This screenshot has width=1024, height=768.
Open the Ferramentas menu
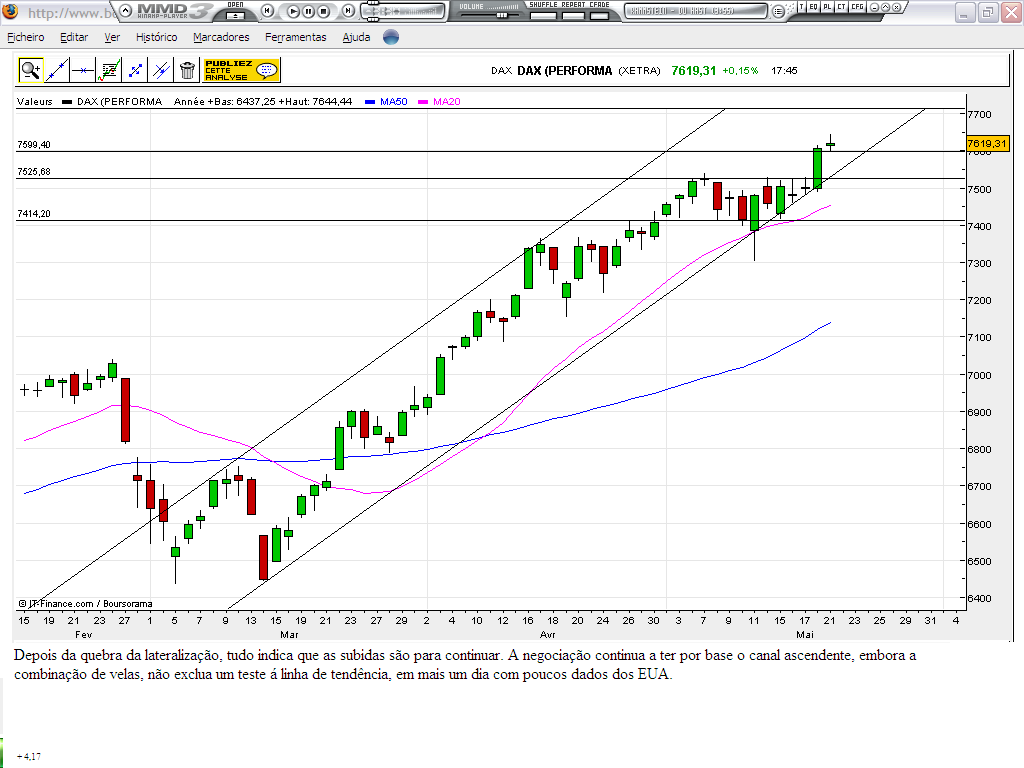coord(295,37)
